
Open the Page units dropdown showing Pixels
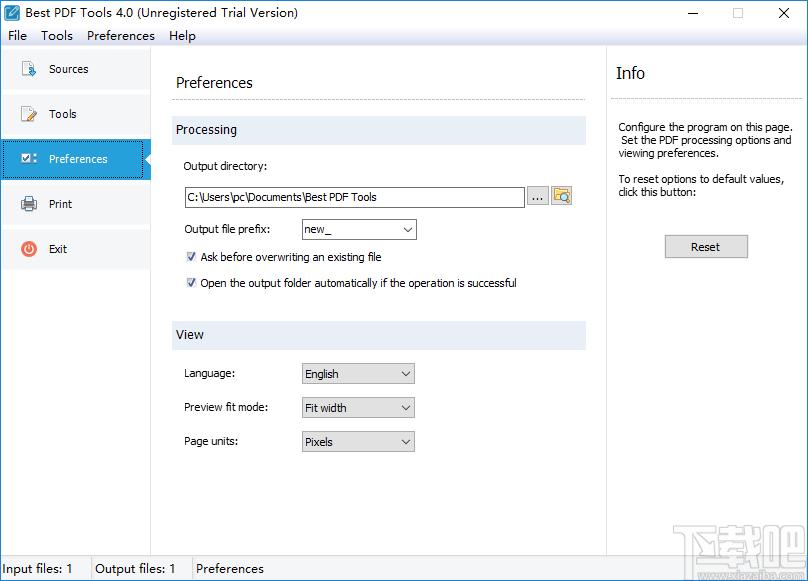[358, 442]
